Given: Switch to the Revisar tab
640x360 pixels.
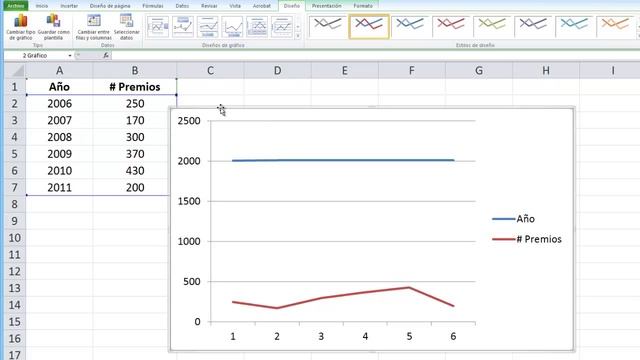Looking at the screenshot, I should pyautogui.click(x=209, y=6).
